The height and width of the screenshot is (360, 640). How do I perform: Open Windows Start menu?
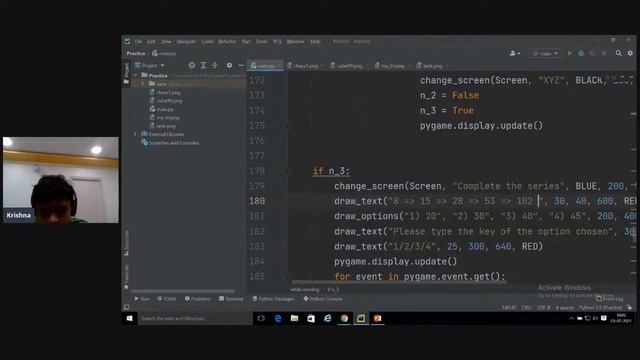pos(129,318)
